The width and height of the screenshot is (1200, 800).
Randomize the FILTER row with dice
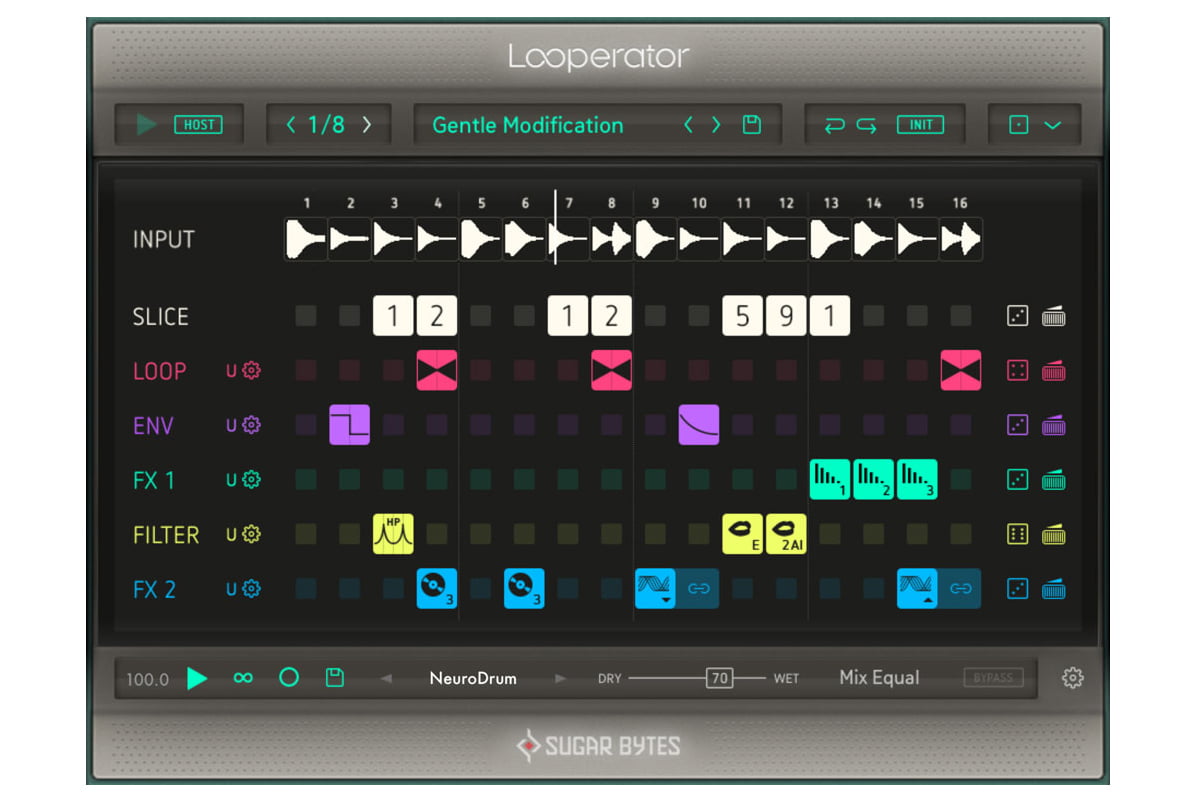[x=1017, y=535]
